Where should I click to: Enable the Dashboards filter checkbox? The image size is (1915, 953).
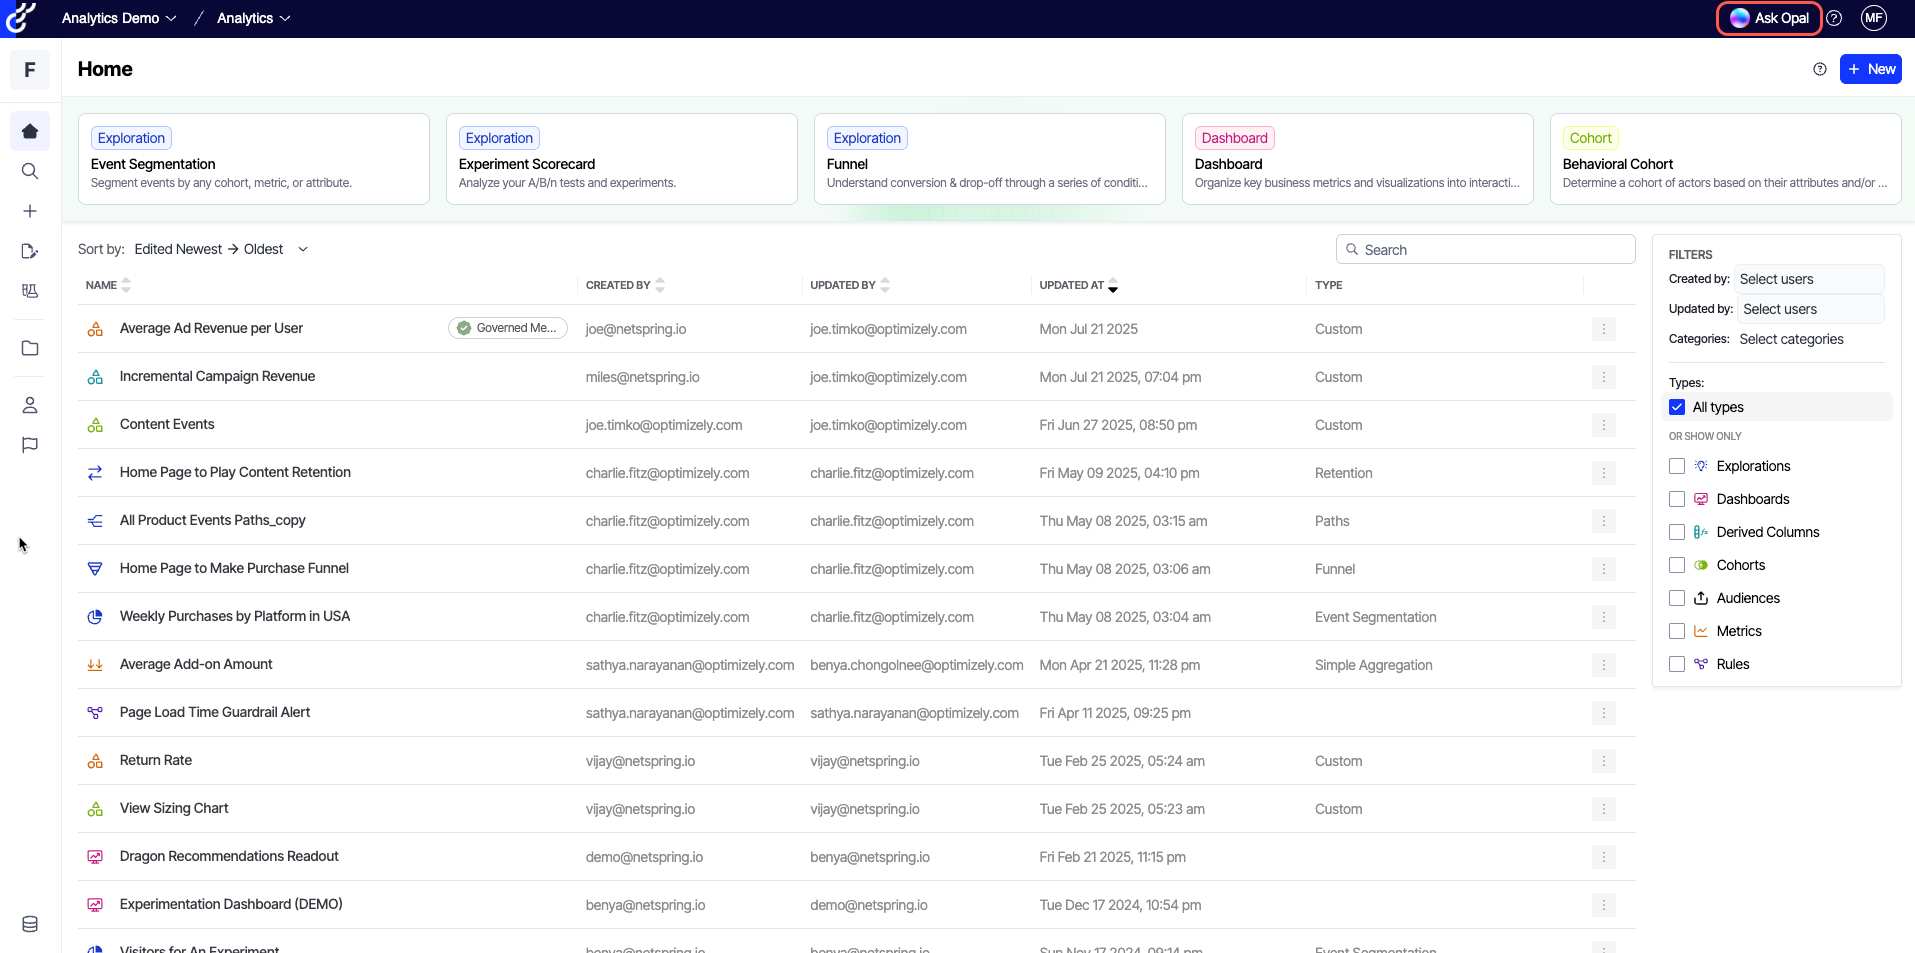pyautogui.click(x=1677, y=499)
